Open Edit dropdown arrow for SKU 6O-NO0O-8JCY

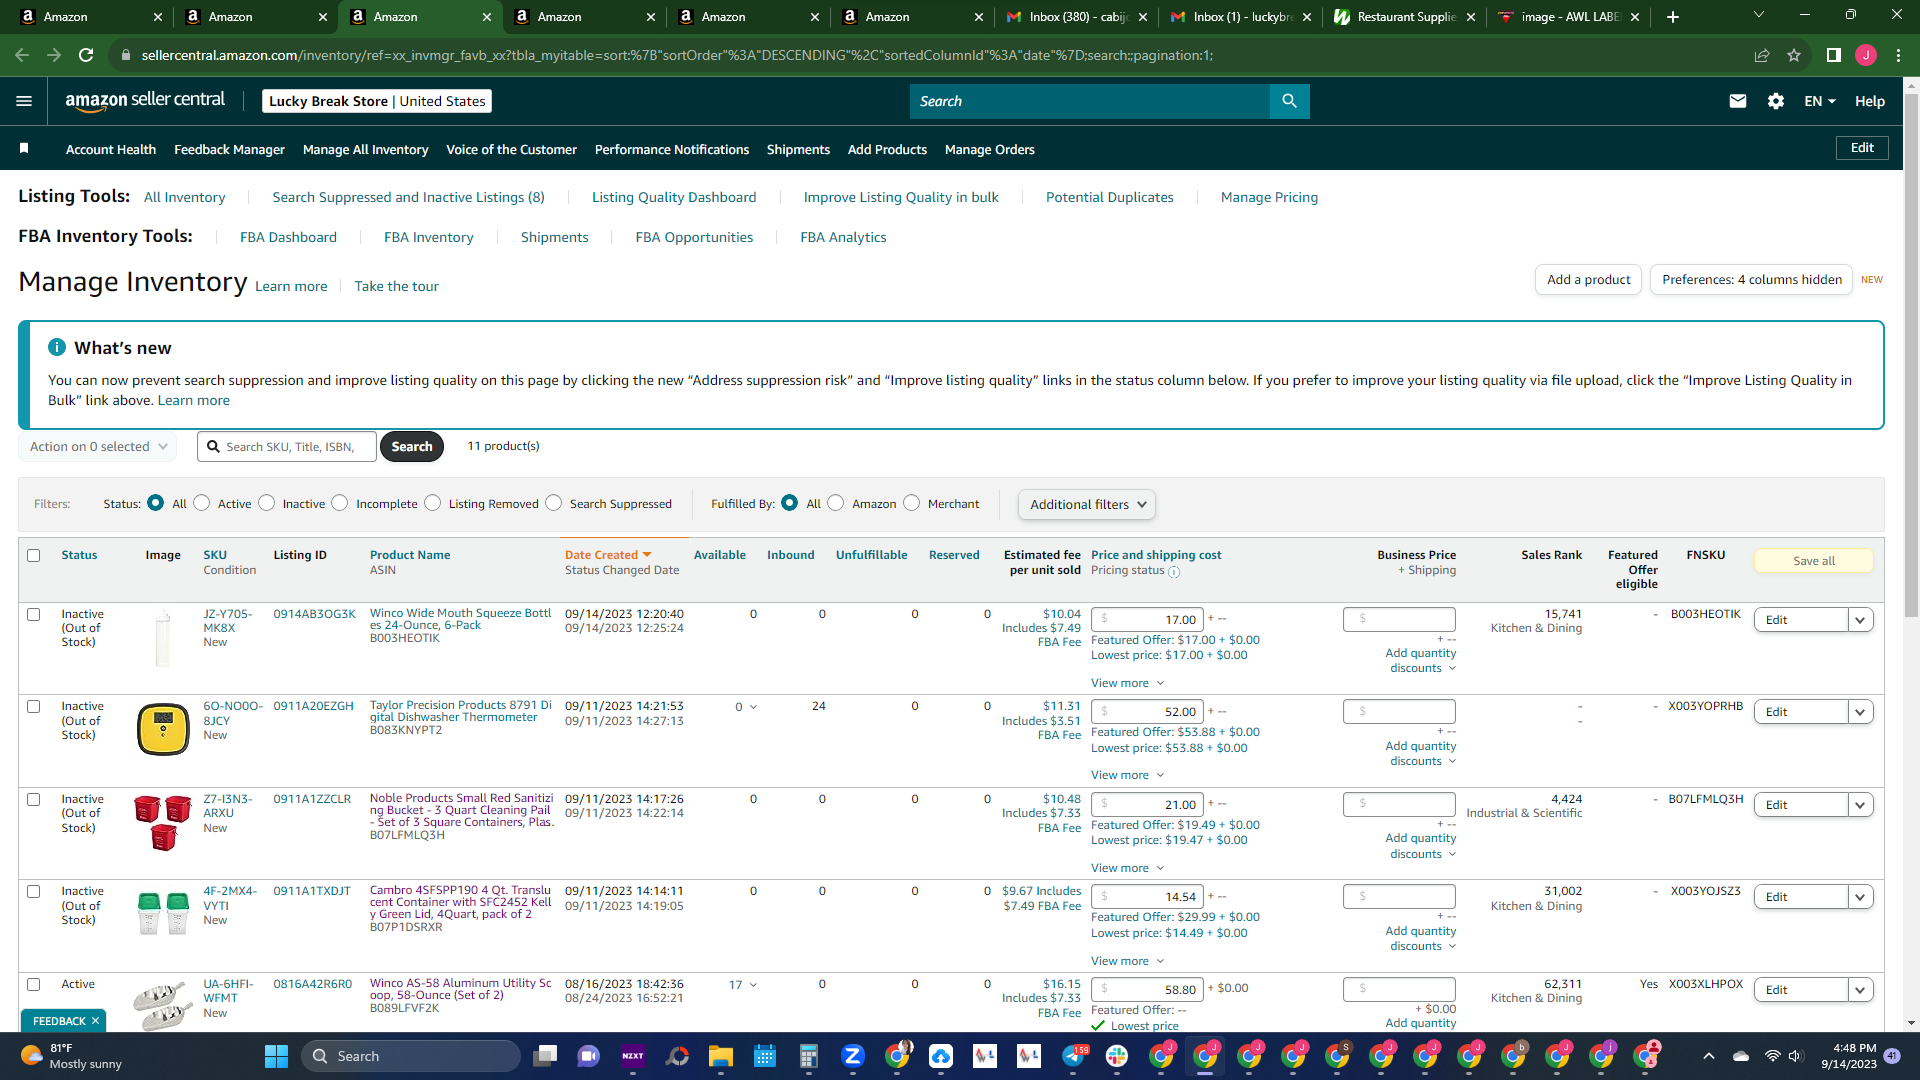pyautogui.click(x=1860, y=712)
